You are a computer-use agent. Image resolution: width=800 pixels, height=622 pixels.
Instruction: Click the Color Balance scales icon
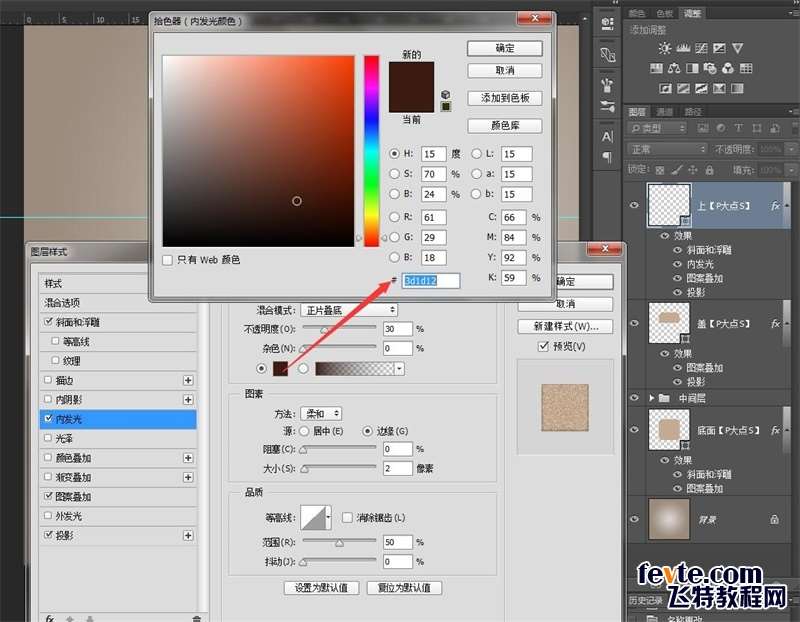coord(675,68)
